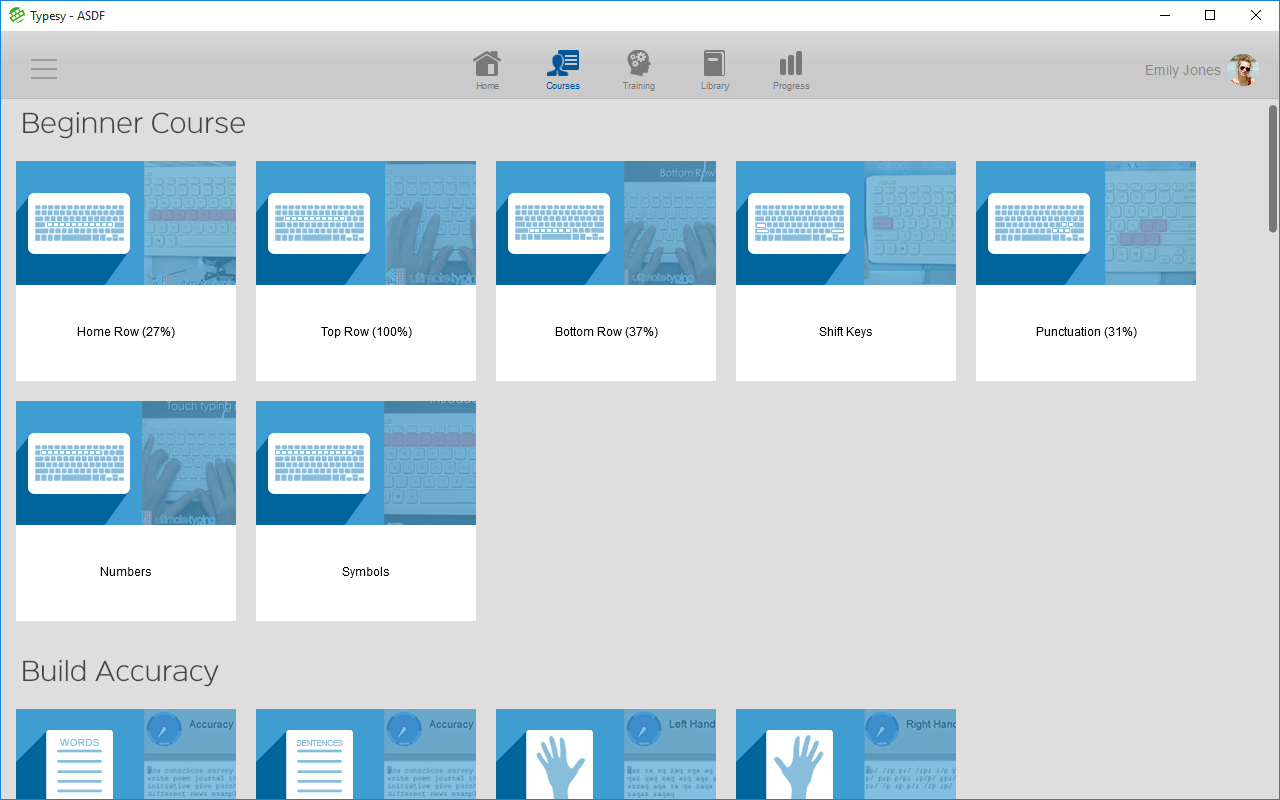Screen dimensions: 1280x800
Task: Open the Left Hand accuracy course
Action: point(606,754)
